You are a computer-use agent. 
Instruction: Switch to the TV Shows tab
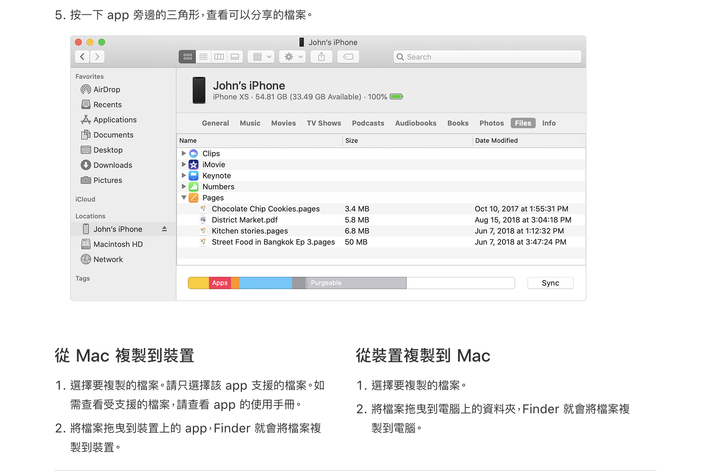[324, 123]
